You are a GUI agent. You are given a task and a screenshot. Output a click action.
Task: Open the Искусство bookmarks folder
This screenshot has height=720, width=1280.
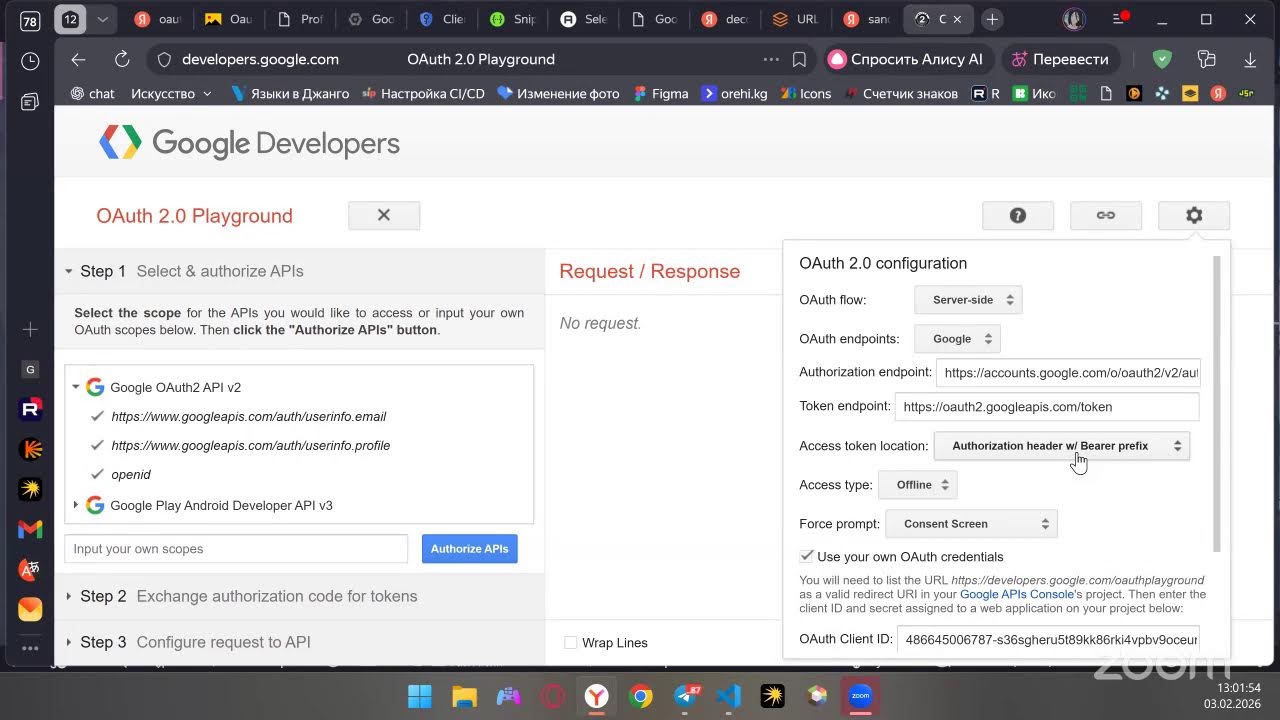(171, 93)
